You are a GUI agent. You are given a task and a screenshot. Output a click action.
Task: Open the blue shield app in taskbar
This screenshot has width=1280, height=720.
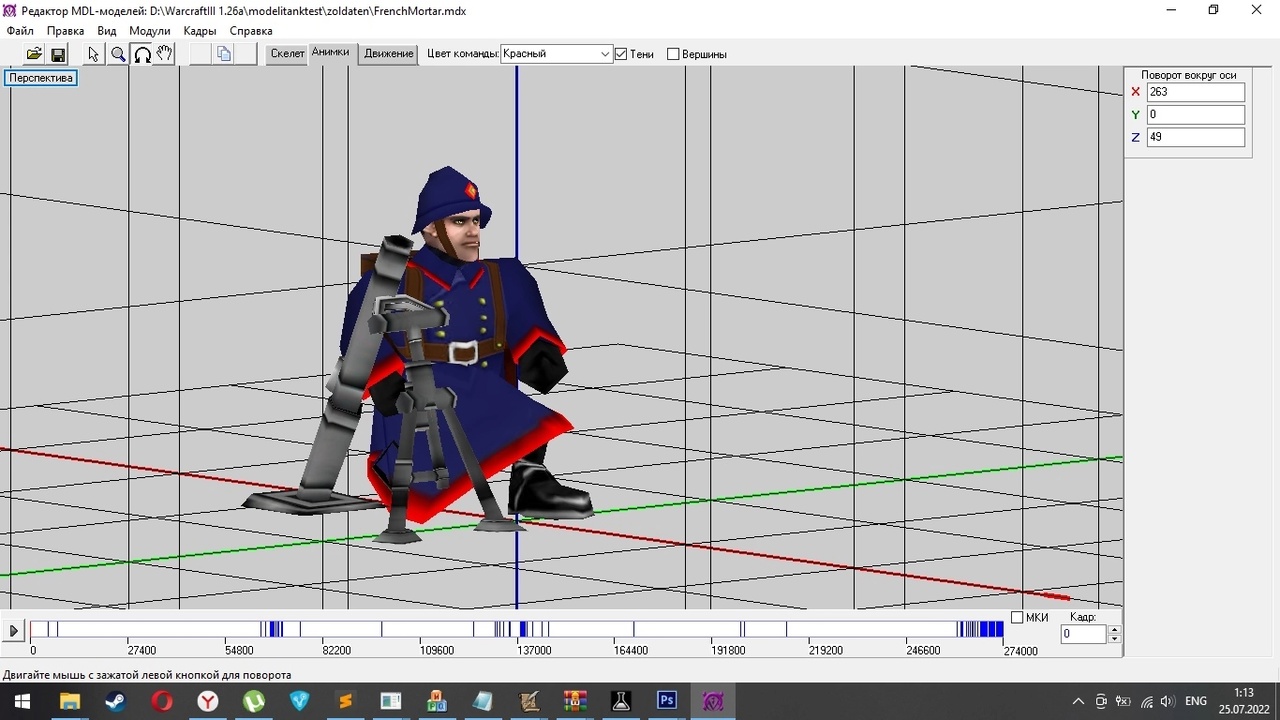[x=299, y=701]
